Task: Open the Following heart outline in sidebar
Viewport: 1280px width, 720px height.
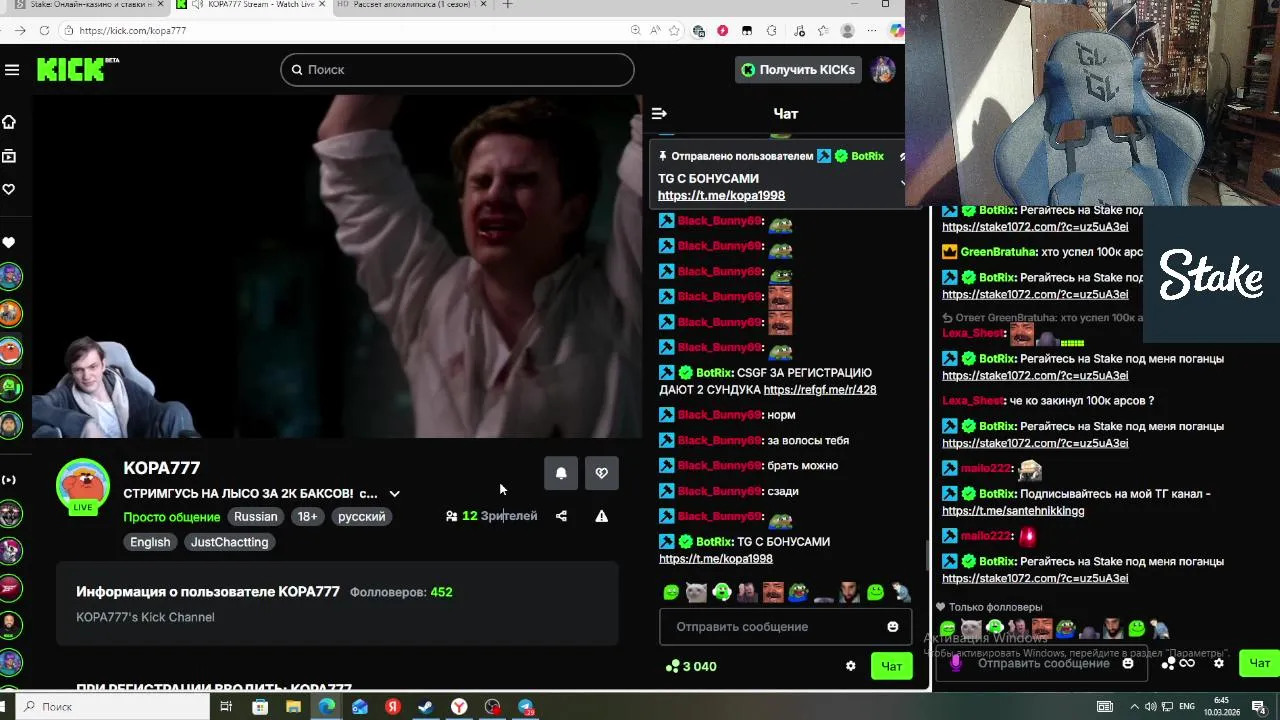Action: coord(9,189)
